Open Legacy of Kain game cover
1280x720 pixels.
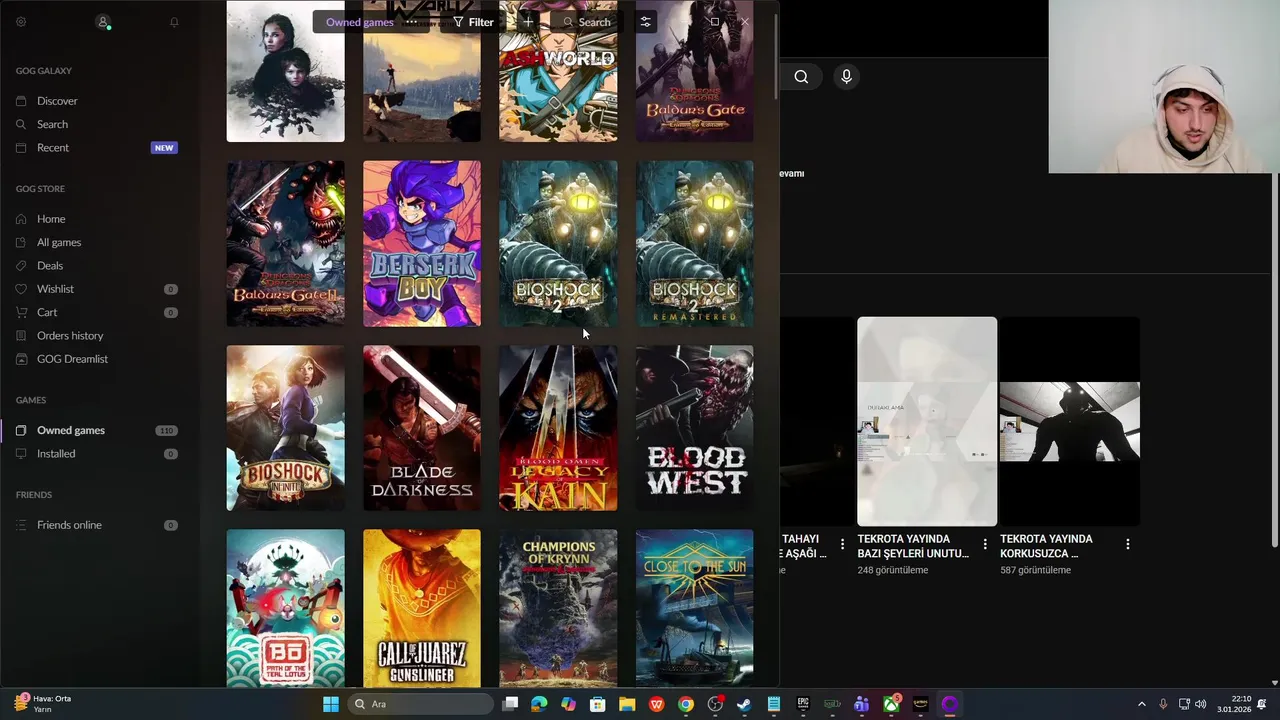558,428
